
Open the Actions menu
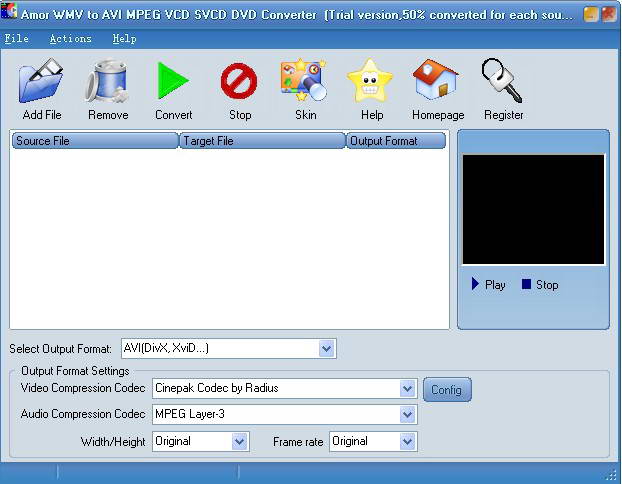point(70,38)
